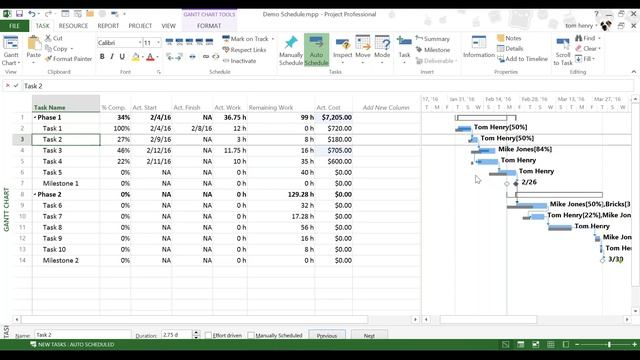Switch task to Auto Schedule

(x=316, y=51)
